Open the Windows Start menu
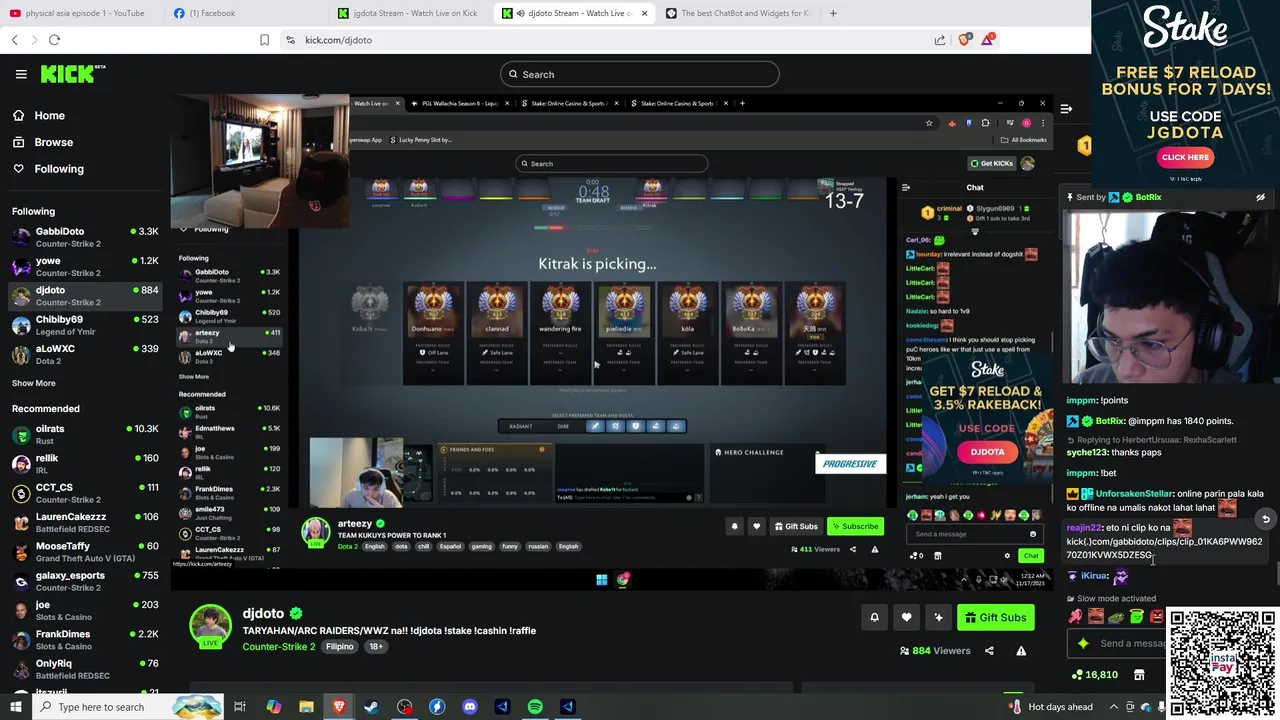This screenshot has width=1280, height=720. 15,707
